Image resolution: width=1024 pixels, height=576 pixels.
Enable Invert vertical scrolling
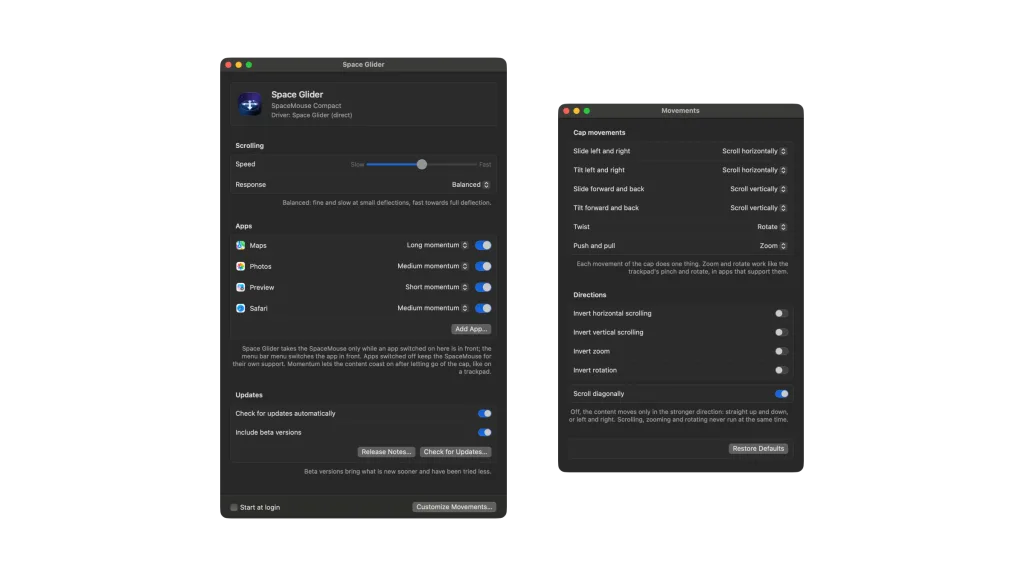[781, 332]
